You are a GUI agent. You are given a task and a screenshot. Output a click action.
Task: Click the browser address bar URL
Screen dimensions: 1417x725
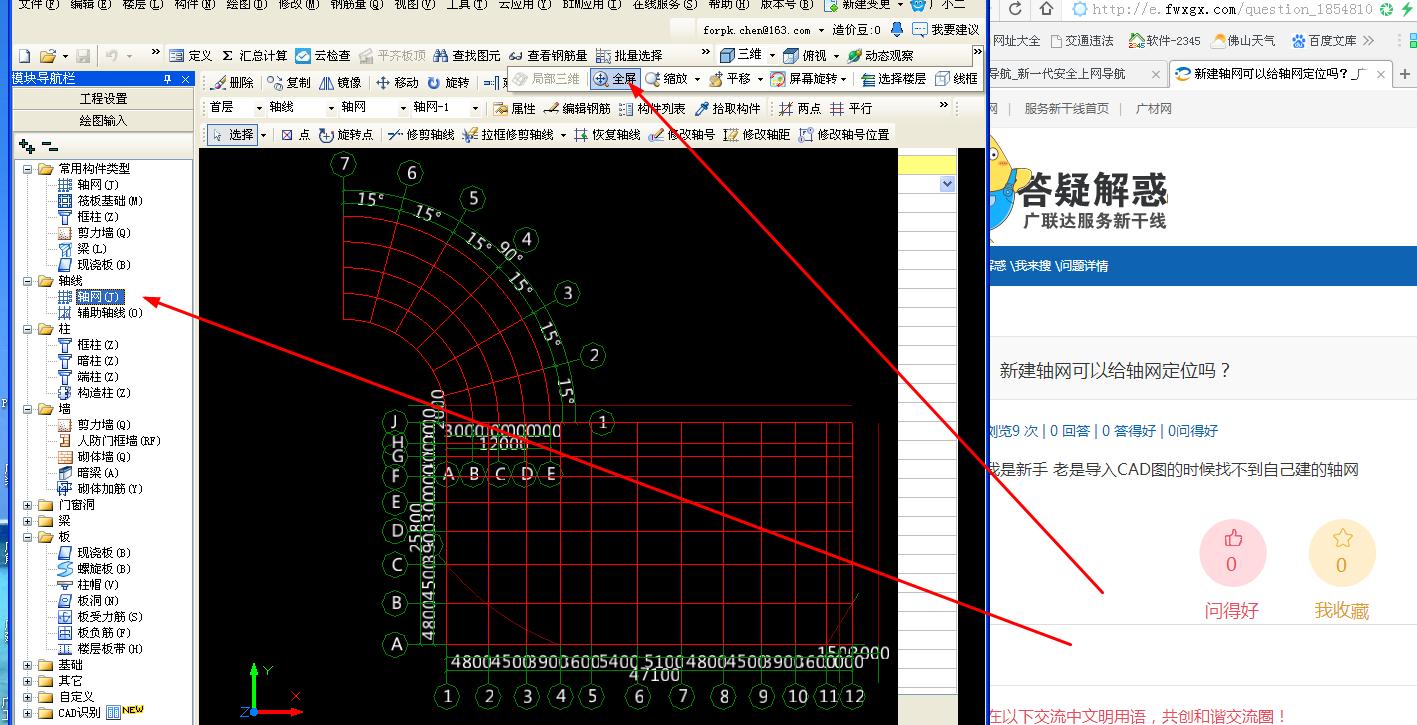coord(1232,9)
